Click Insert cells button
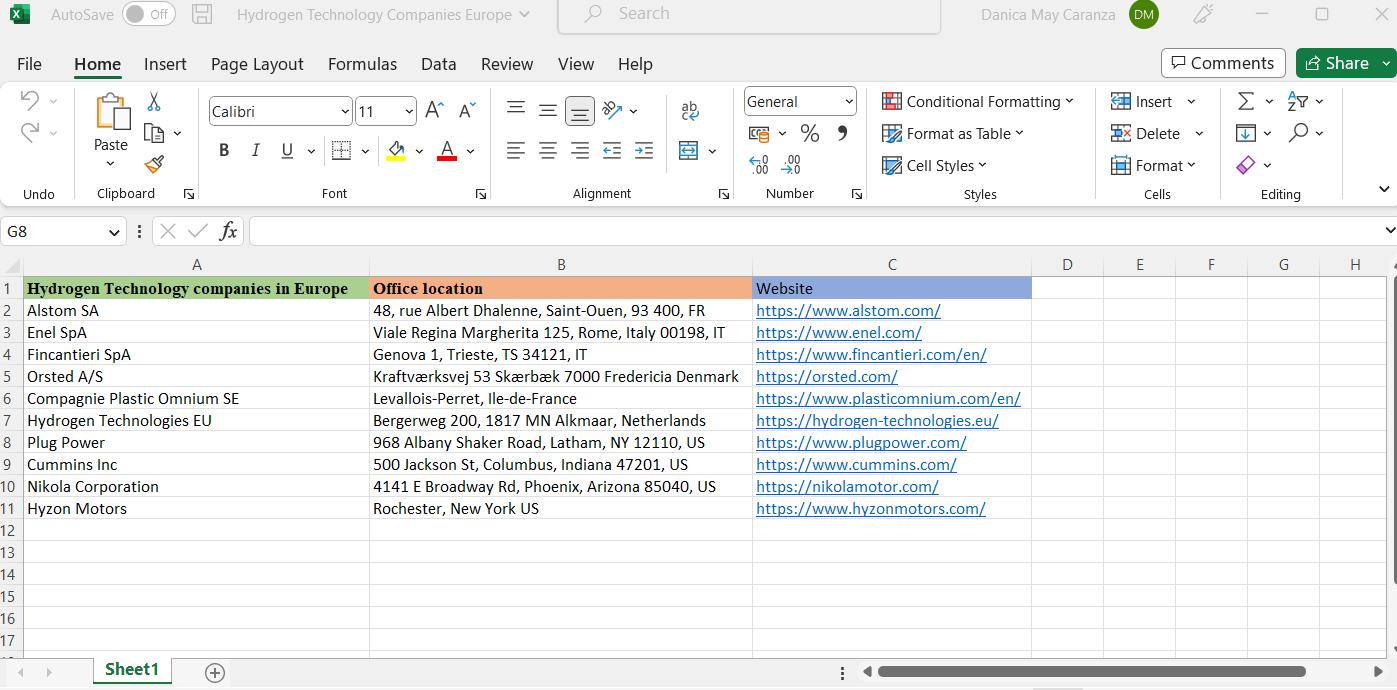 [1143, 102]
